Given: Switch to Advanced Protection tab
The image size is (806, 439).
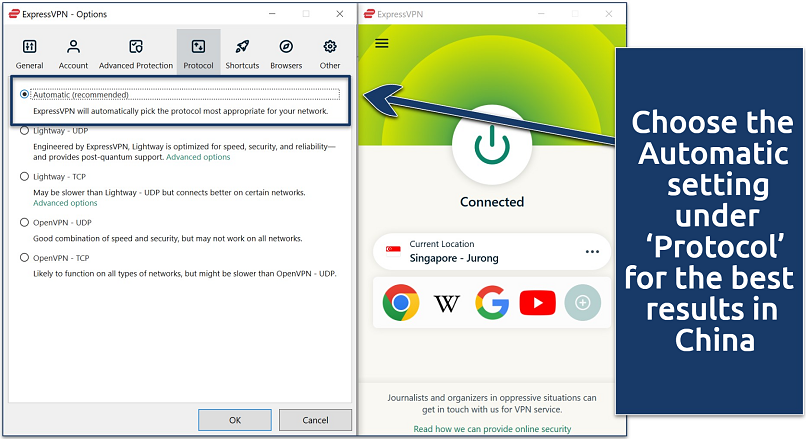Looking at the screenshot, I should (136, 53).
